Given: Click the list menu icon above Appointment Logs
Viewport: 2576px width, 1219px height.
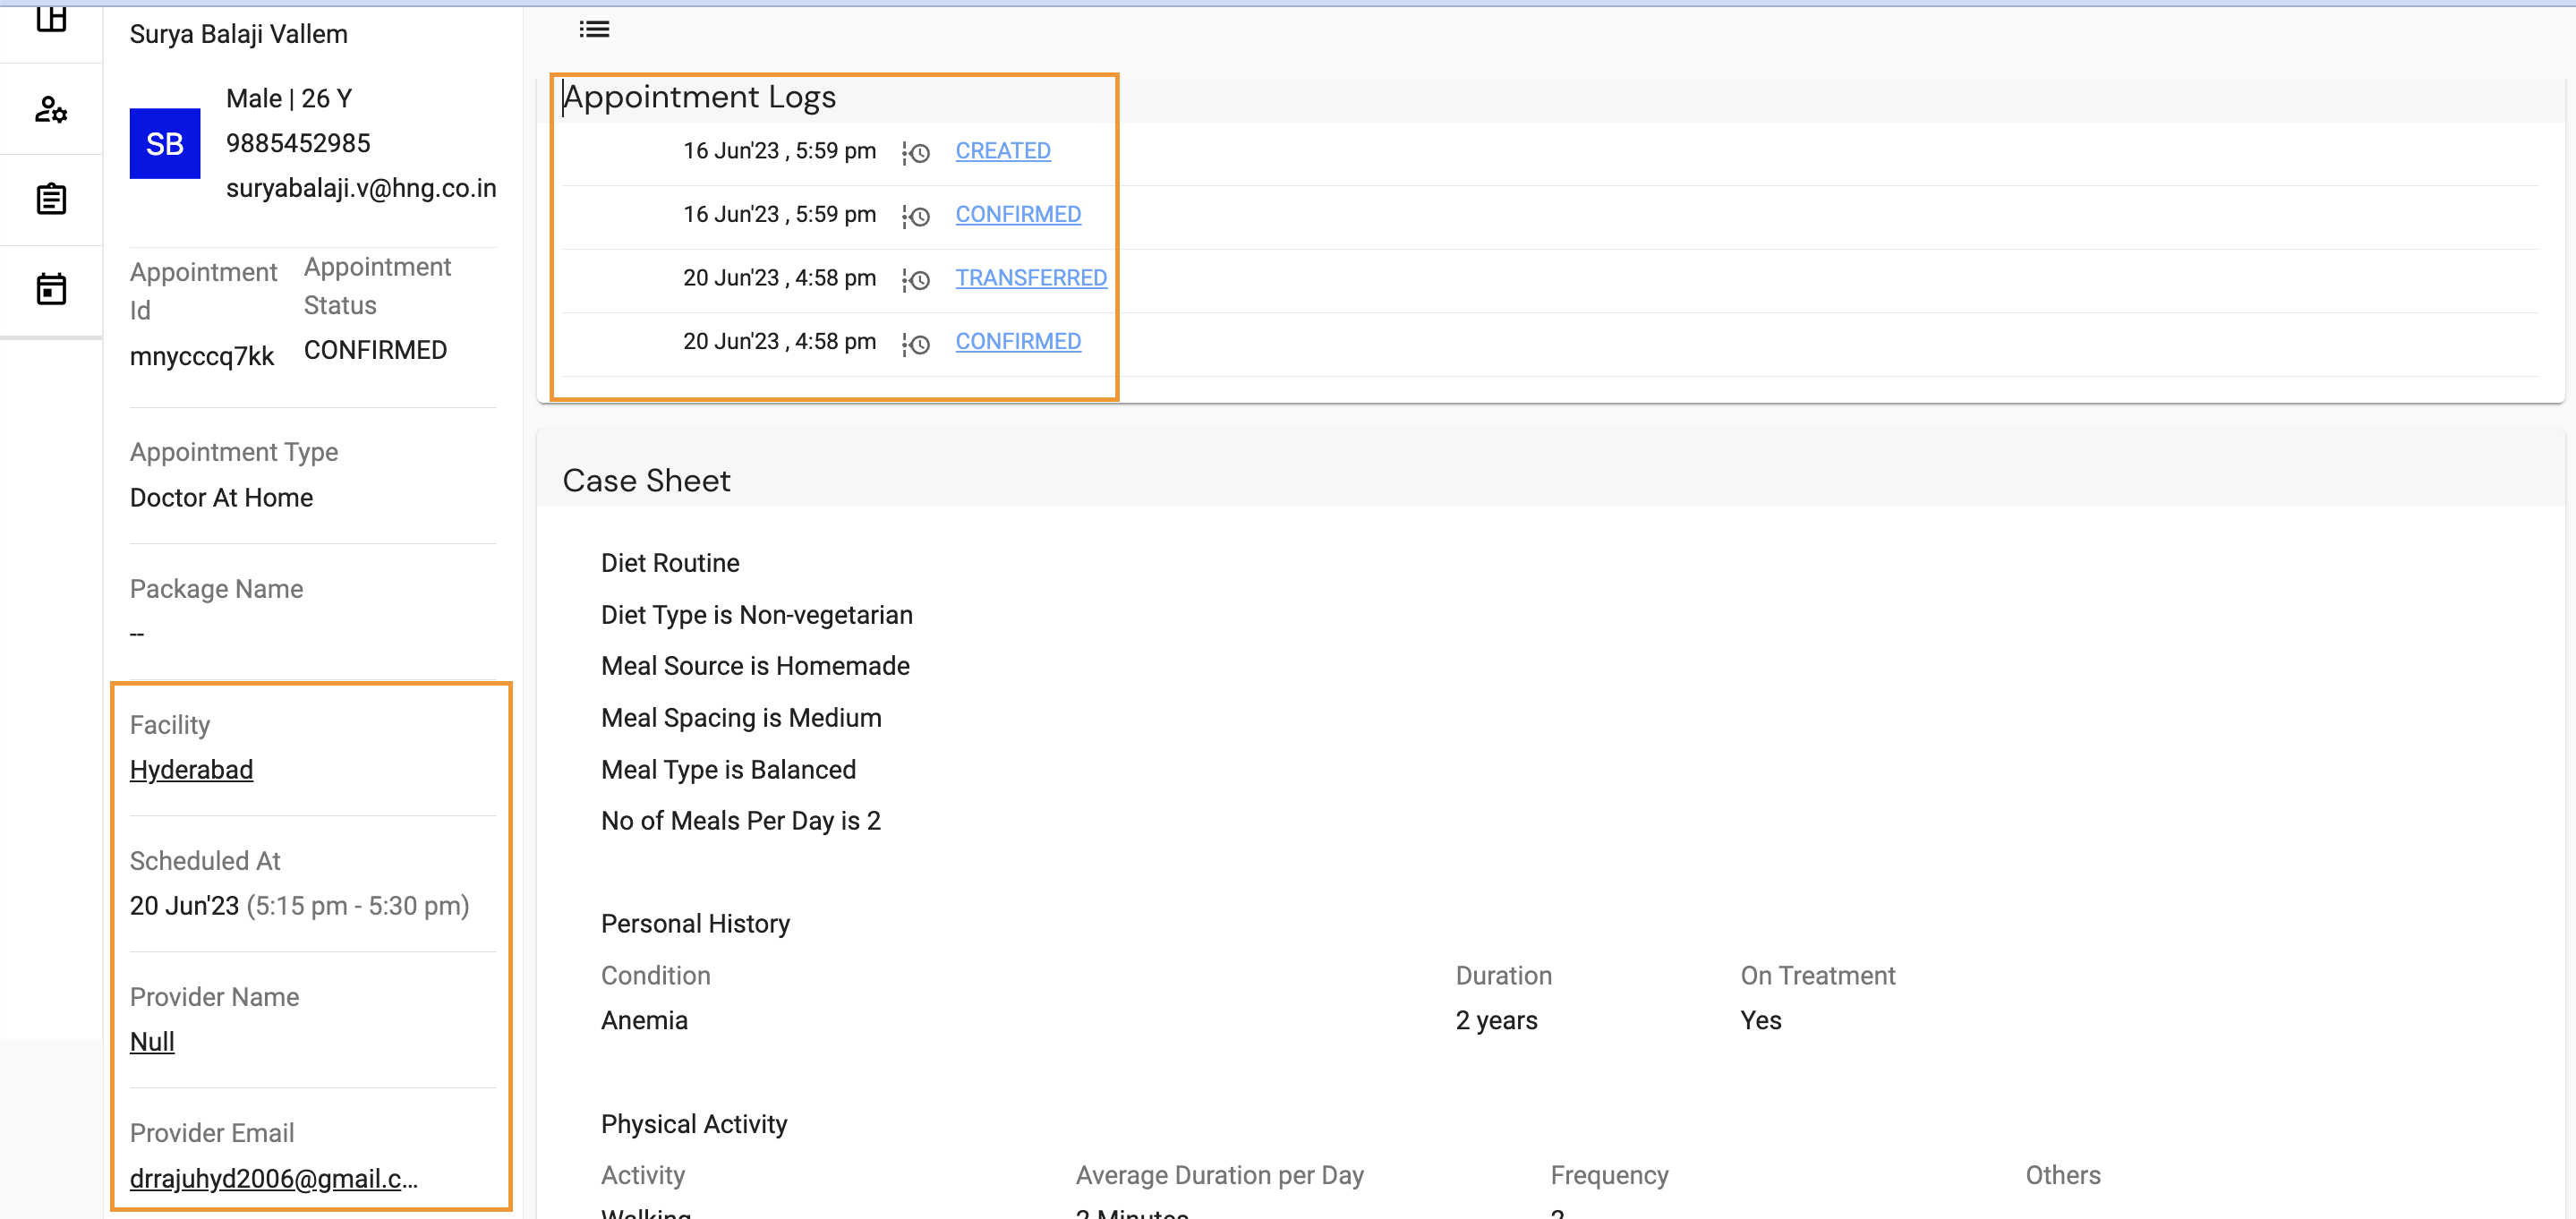Looking at the screenshot, I should [594, 29].
